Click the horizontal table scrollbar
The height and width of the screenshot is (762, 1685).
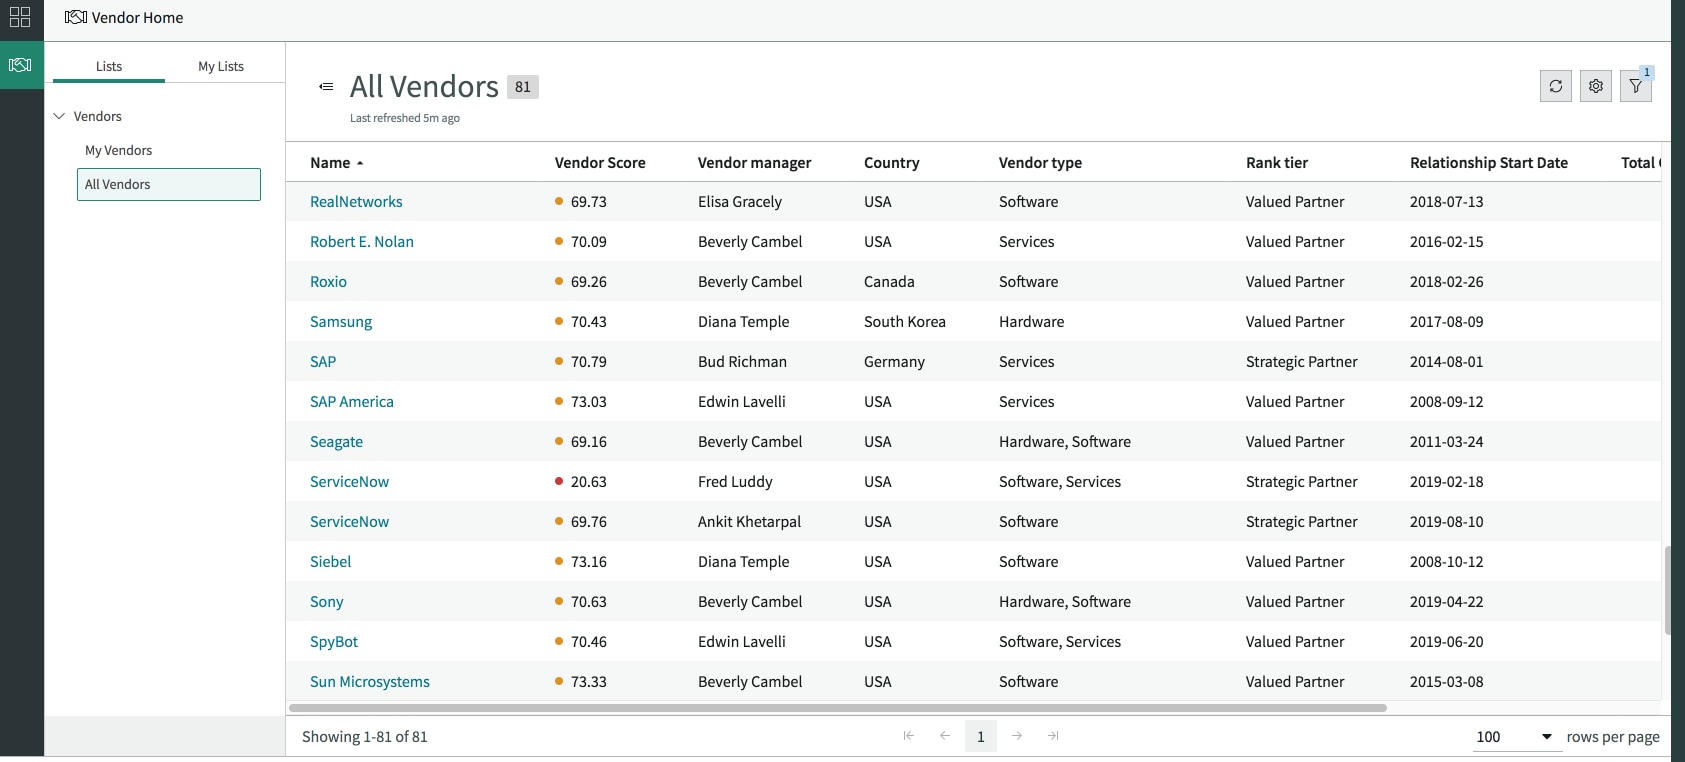point(838,708)
